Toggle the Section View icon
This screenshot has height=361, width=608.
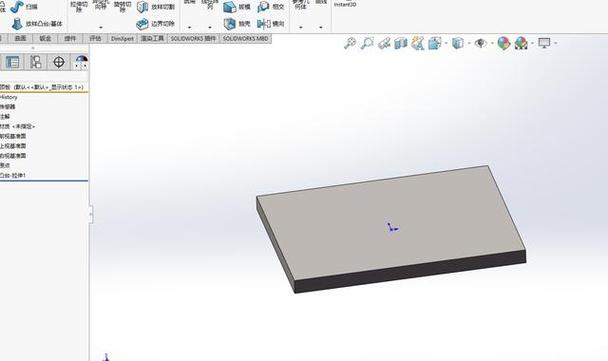tap(401, 43)
